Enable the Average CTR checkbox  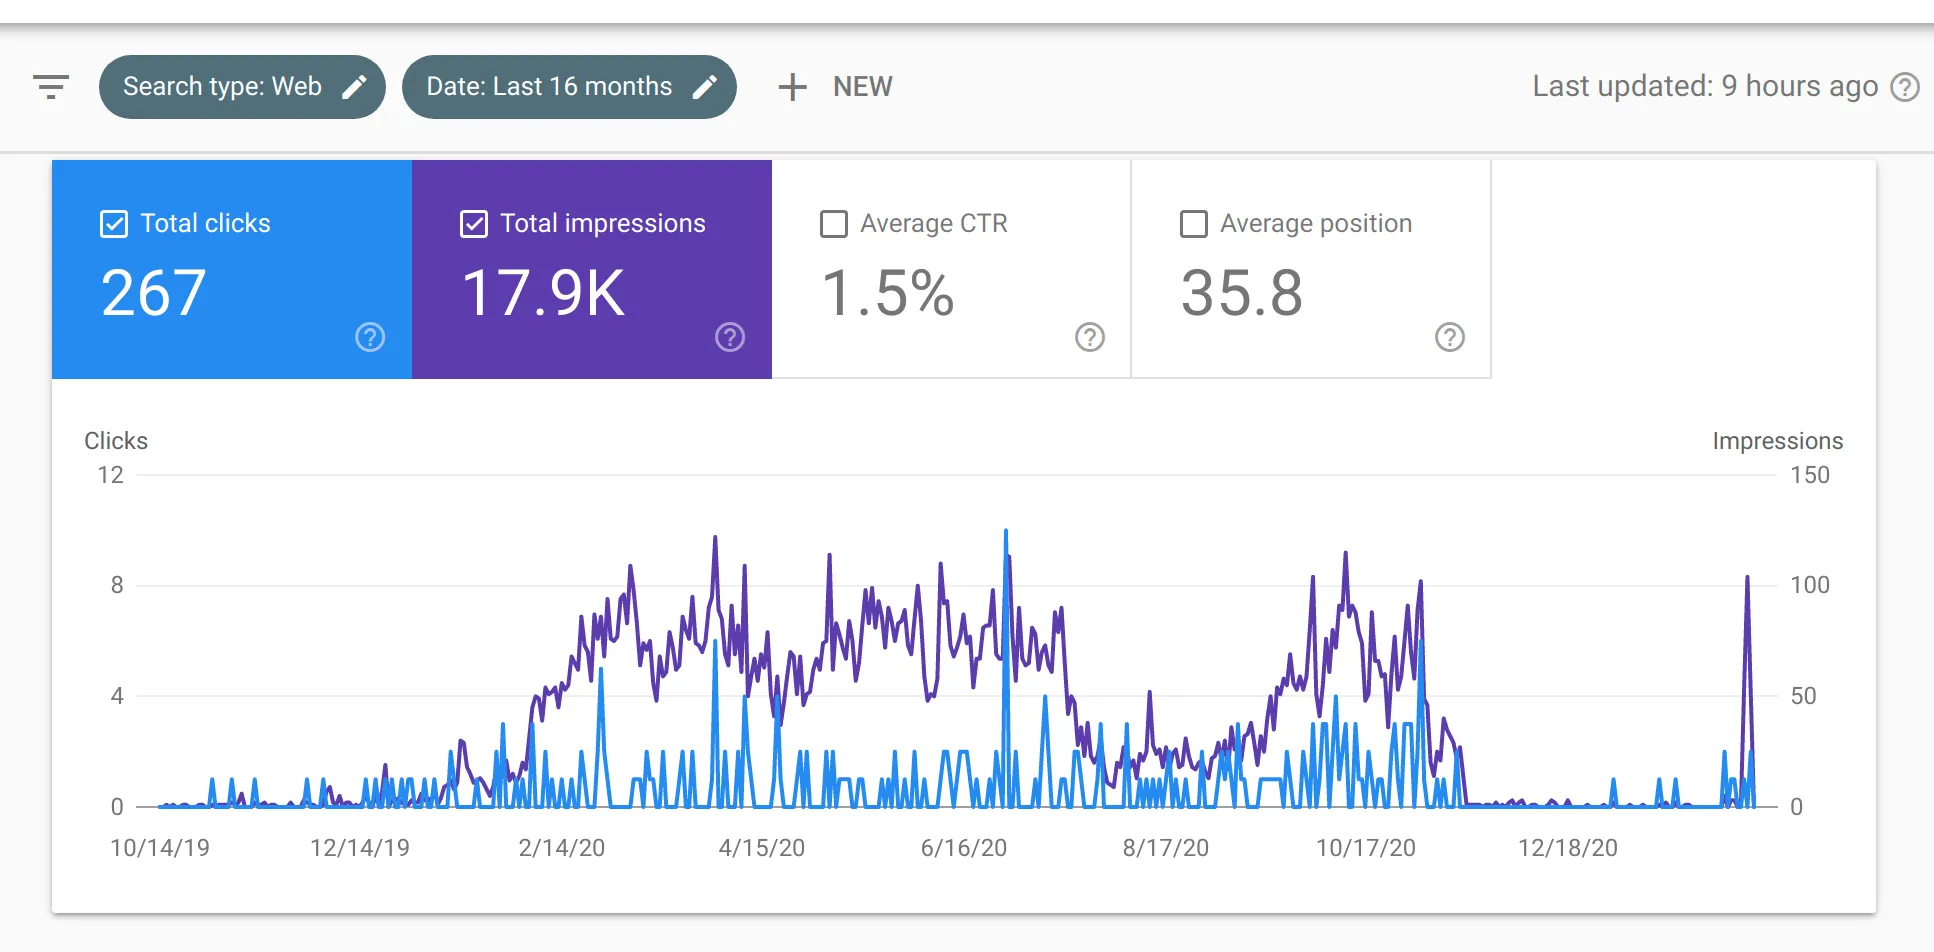point(834,224)
